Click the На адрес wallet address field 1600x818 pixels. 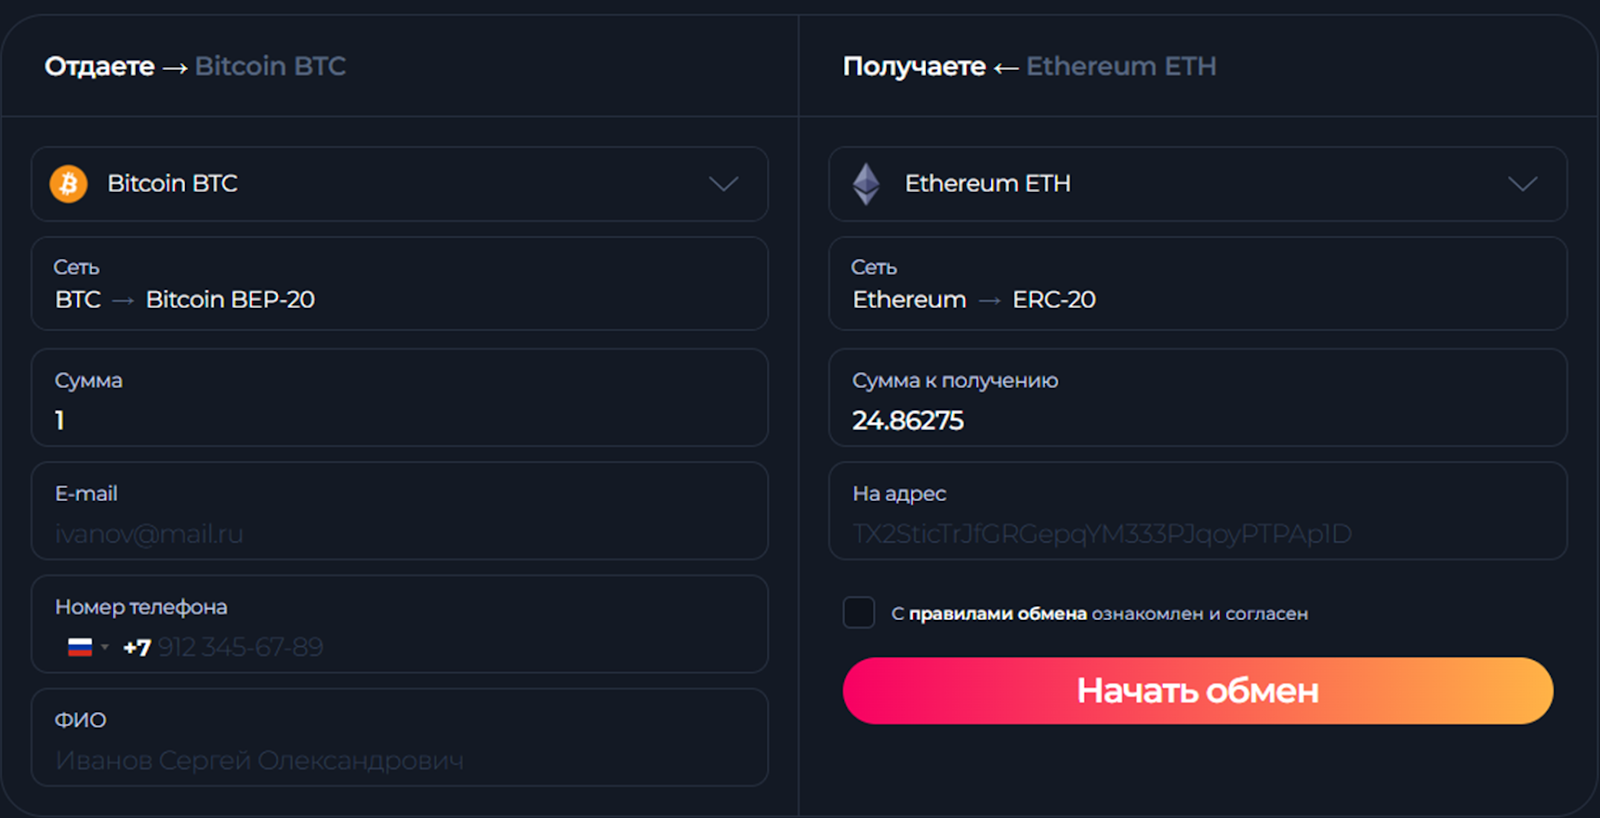point(1198,533)
